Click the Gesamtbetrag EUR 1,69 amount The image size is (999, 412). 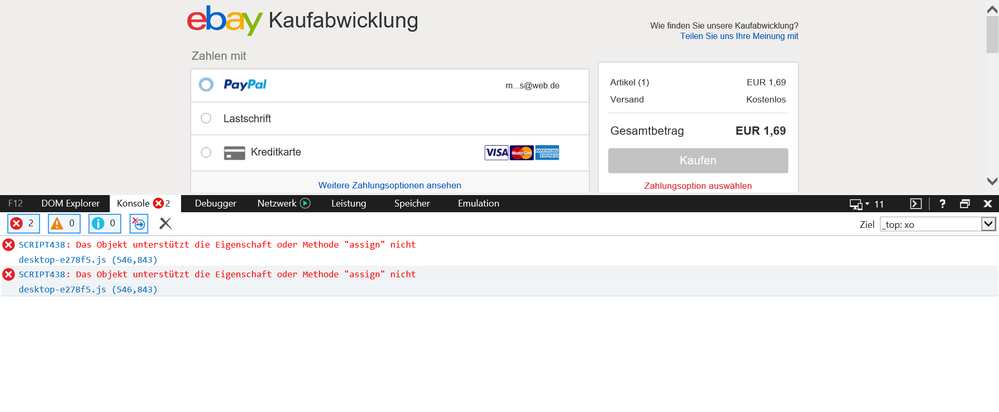[x=761, y=131]
